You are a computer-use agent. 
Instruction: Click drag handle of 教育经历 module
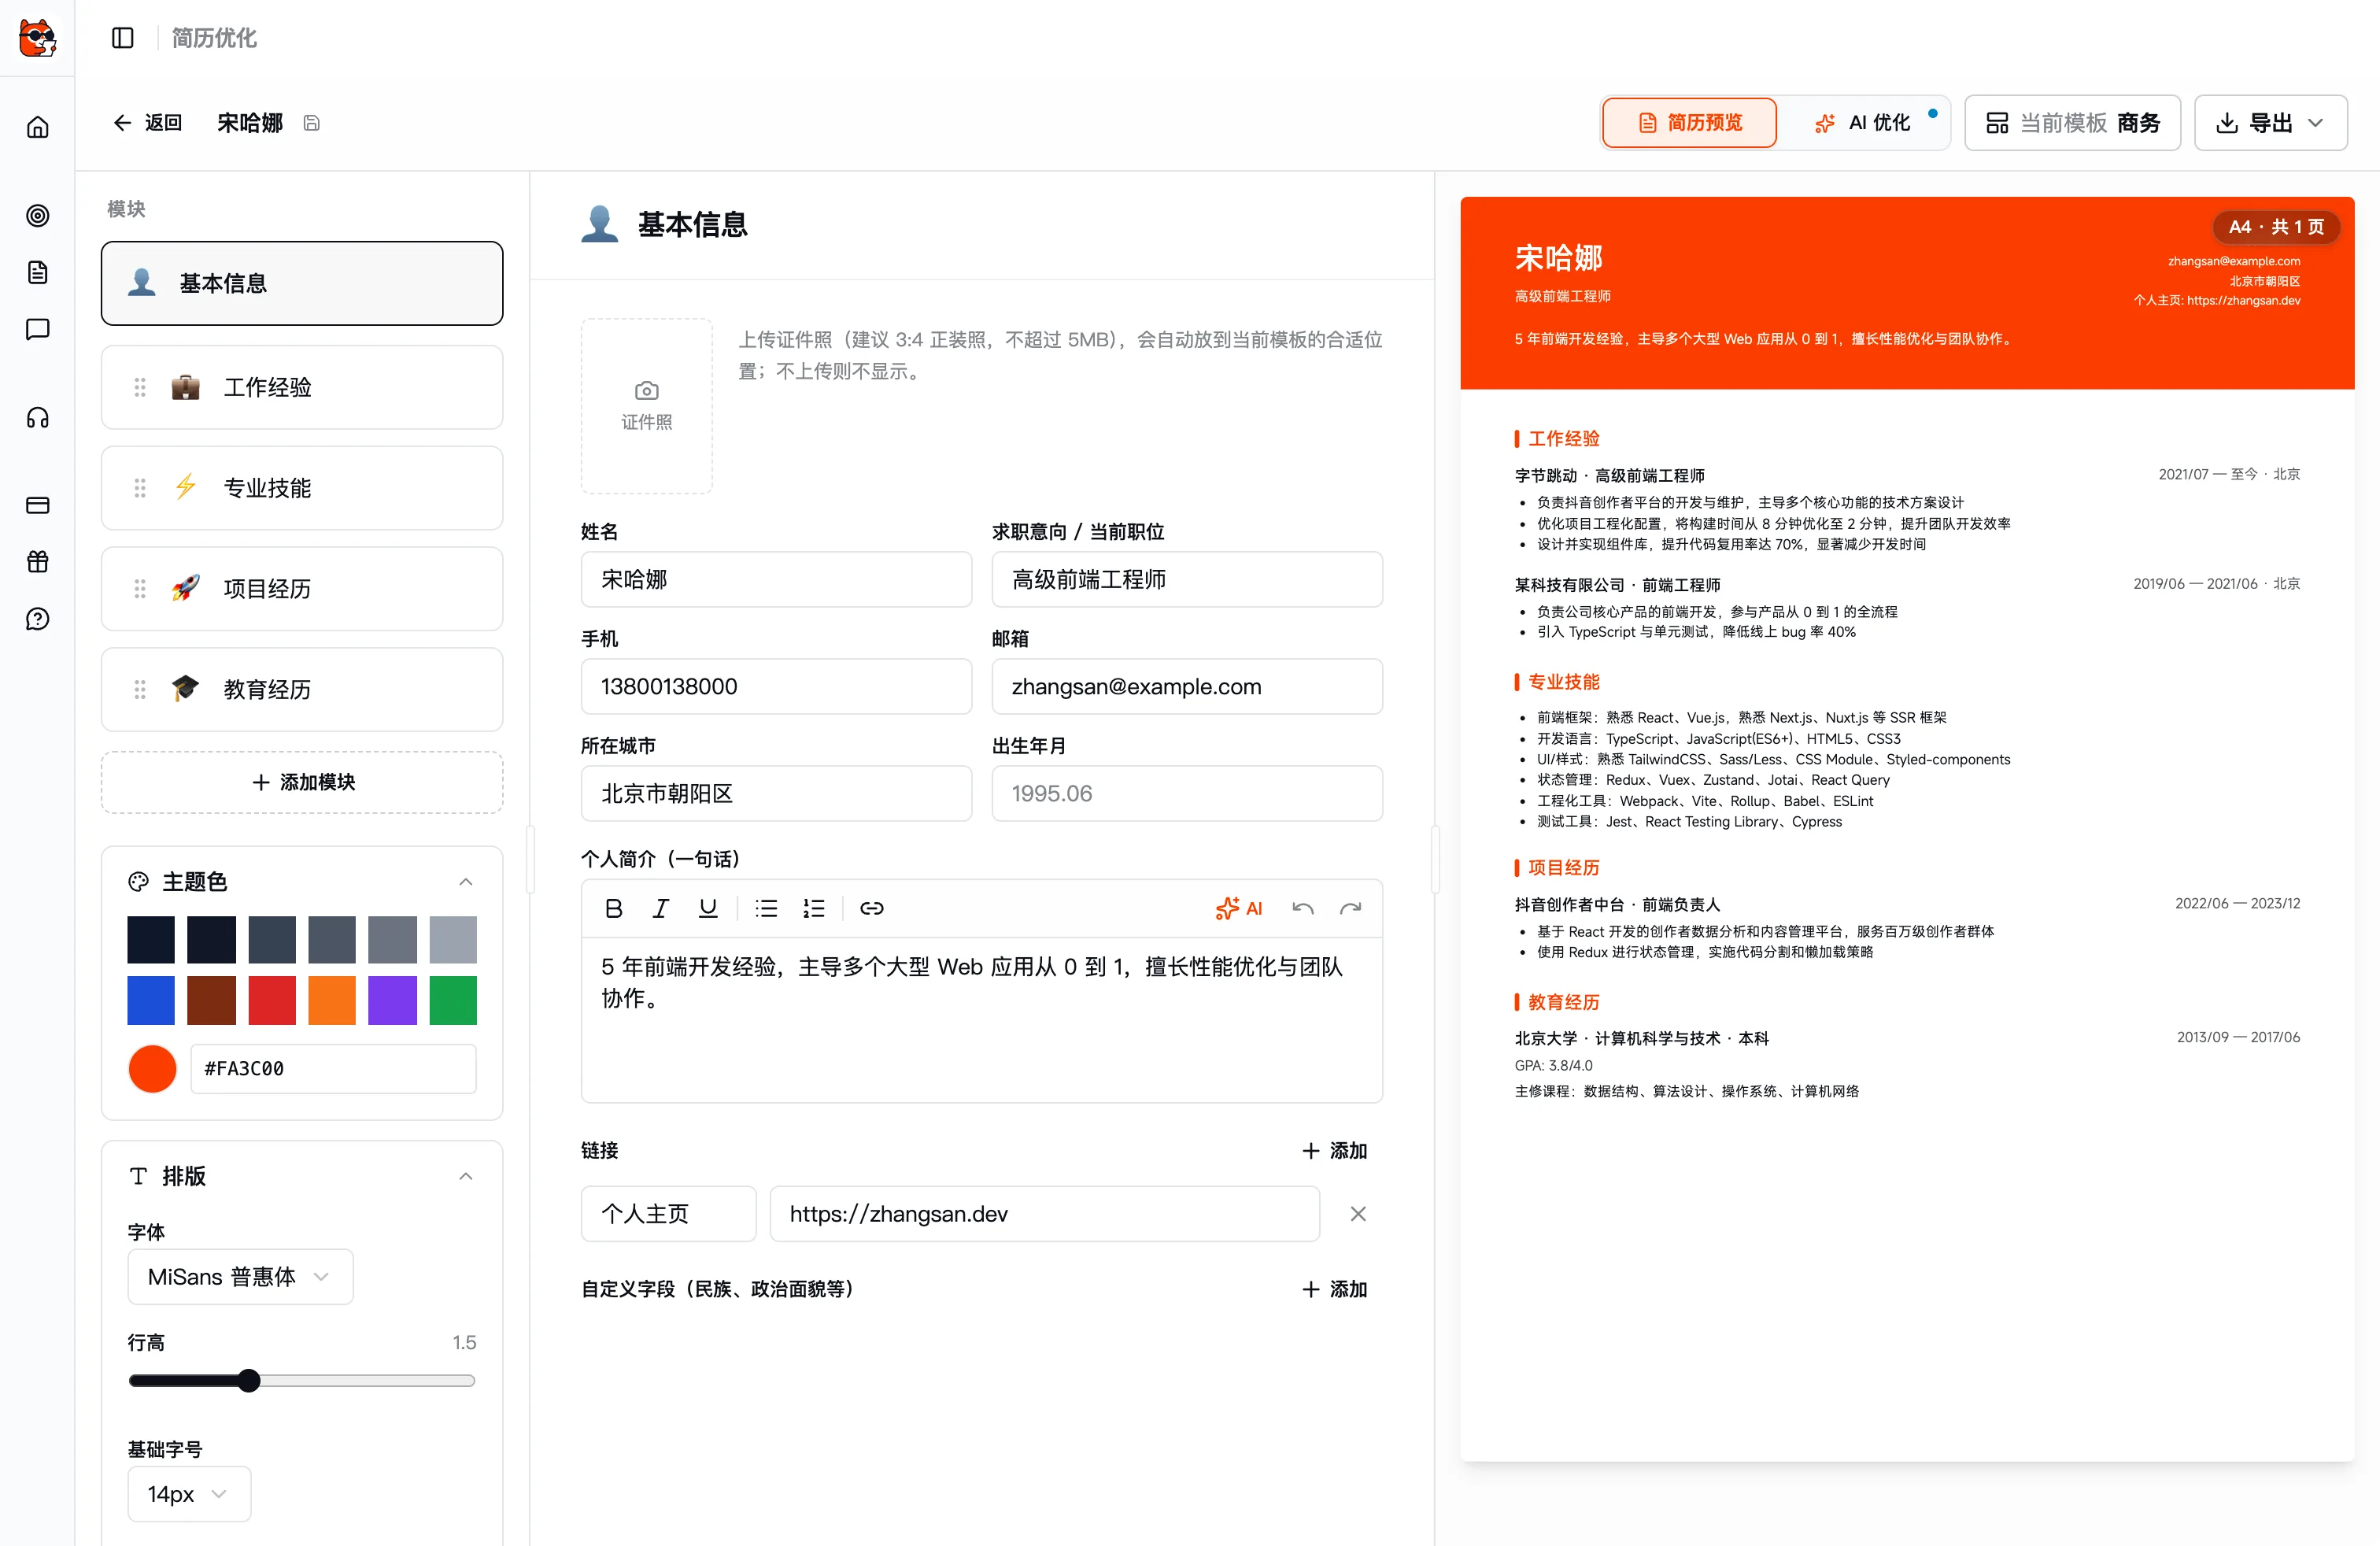[140, 689]
